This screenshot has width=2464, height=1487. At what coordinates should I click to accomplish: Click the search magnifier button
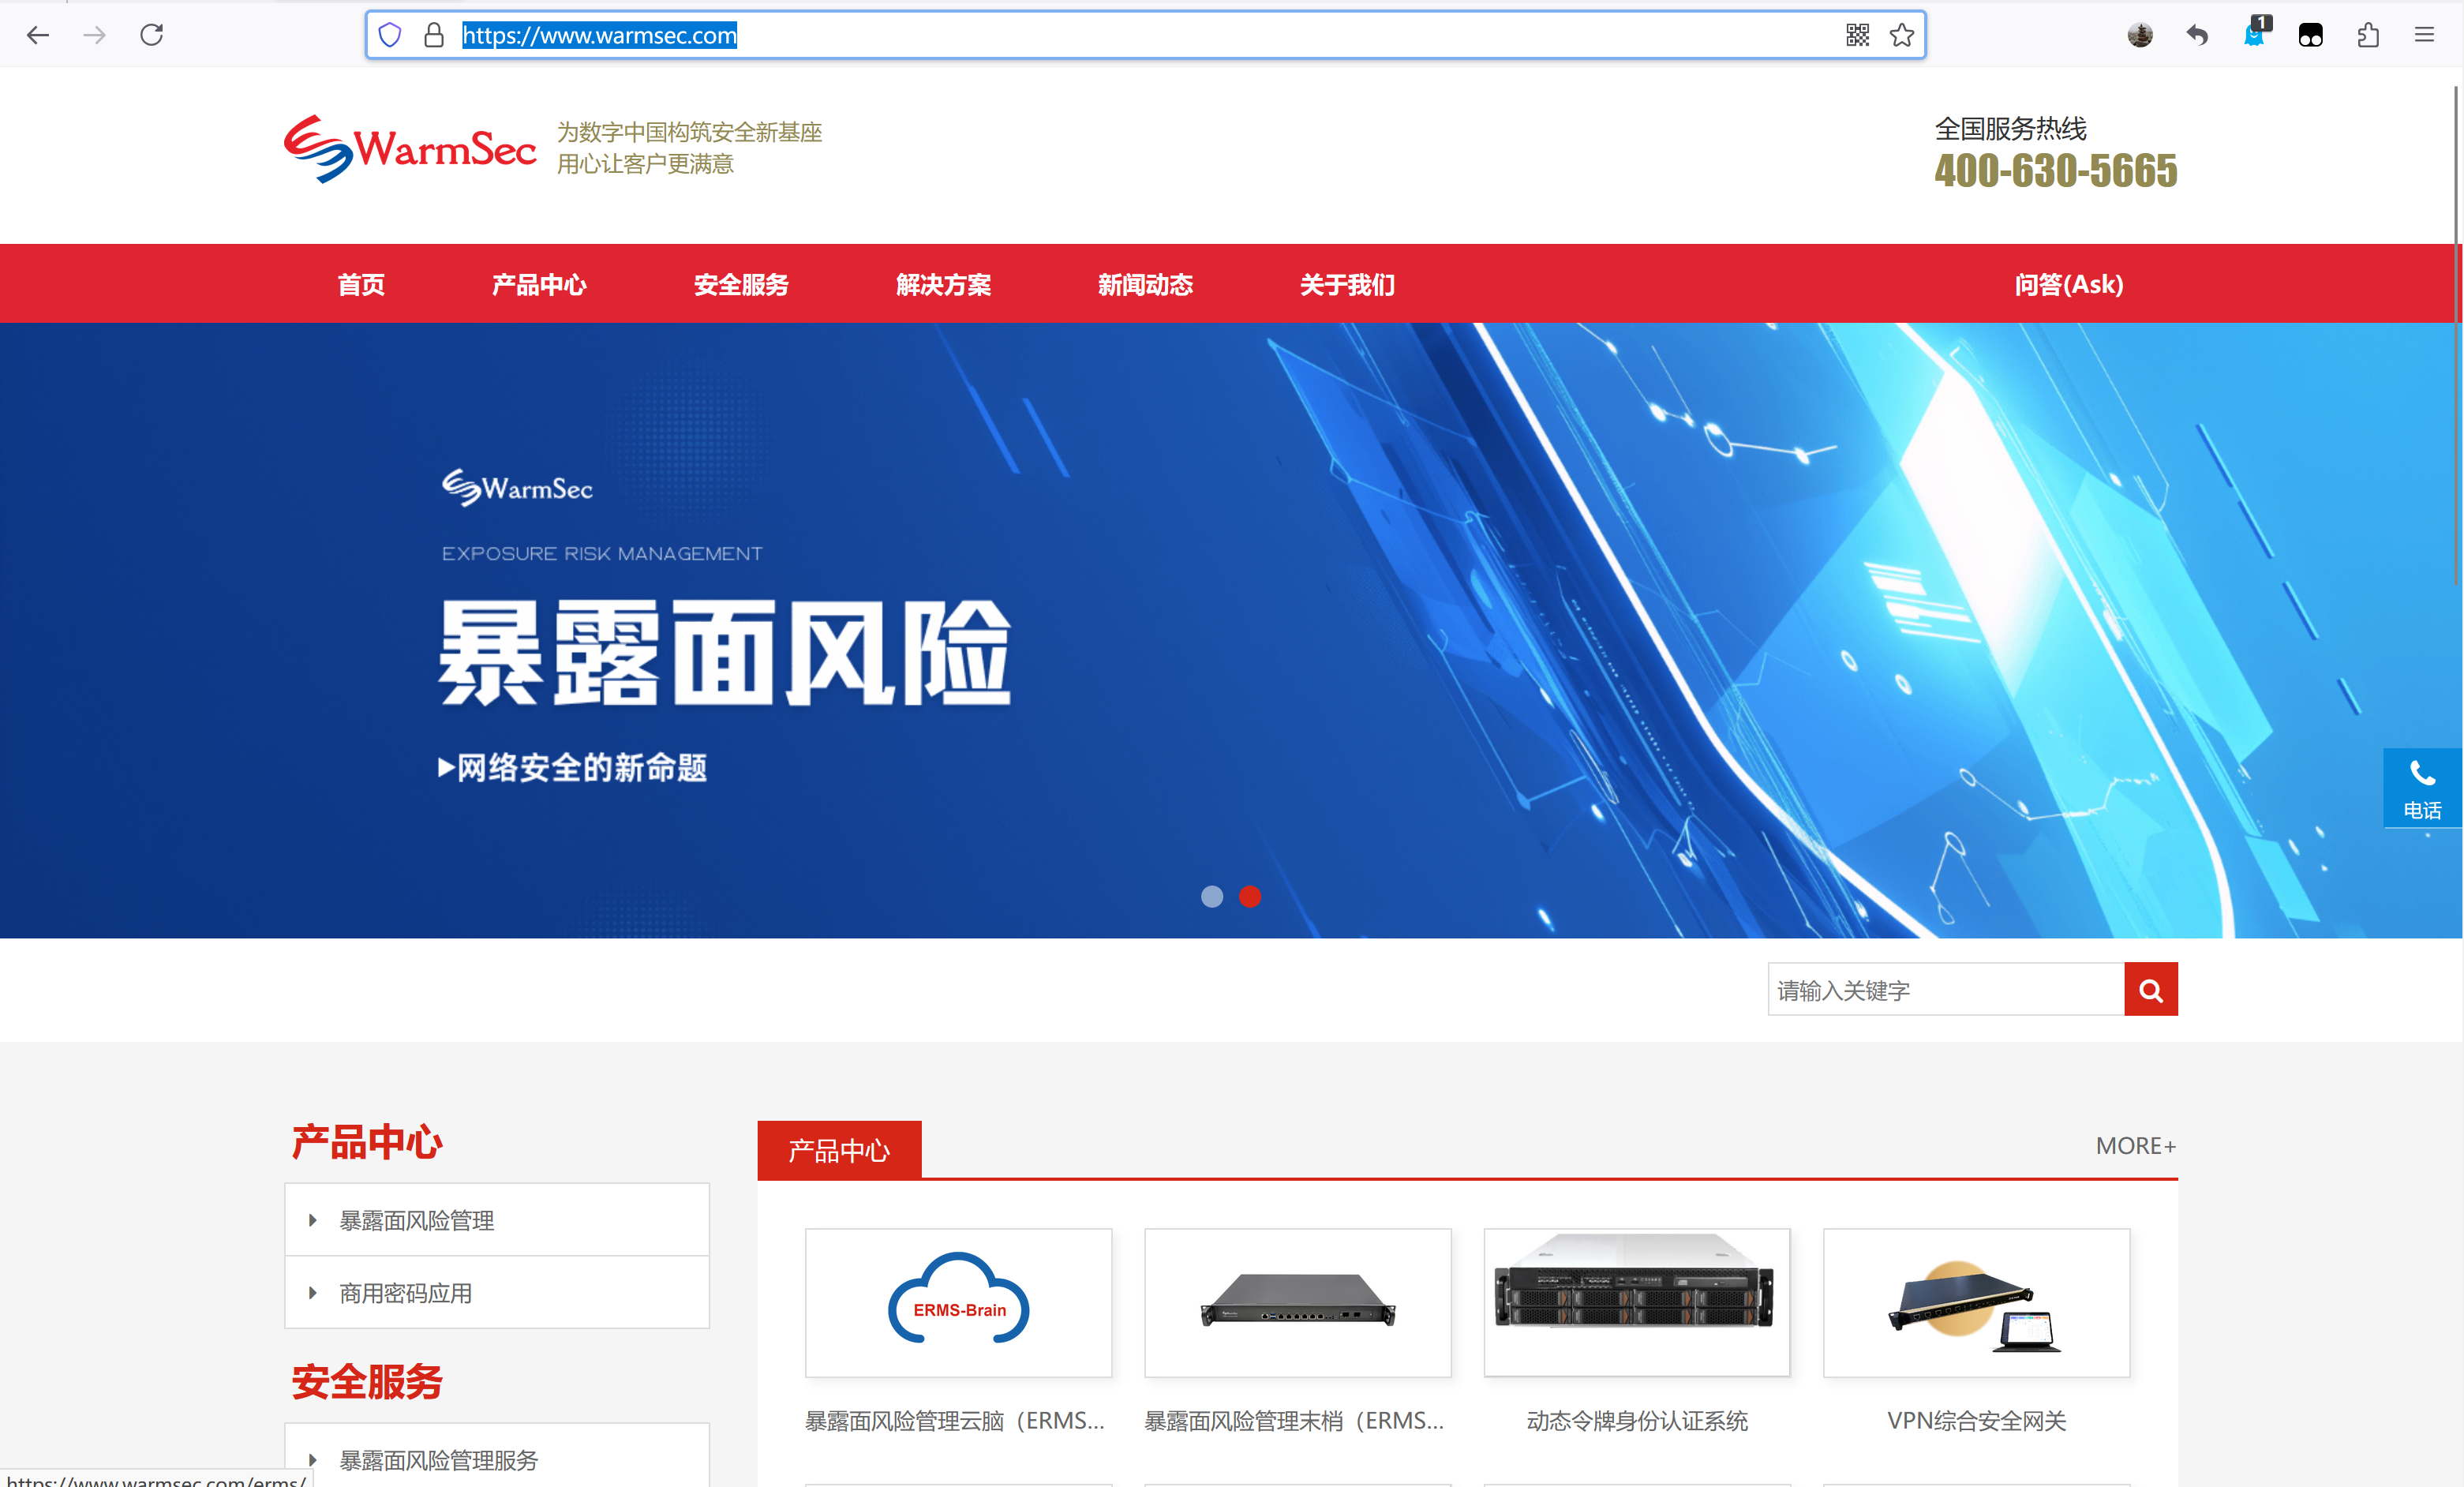2150,989
